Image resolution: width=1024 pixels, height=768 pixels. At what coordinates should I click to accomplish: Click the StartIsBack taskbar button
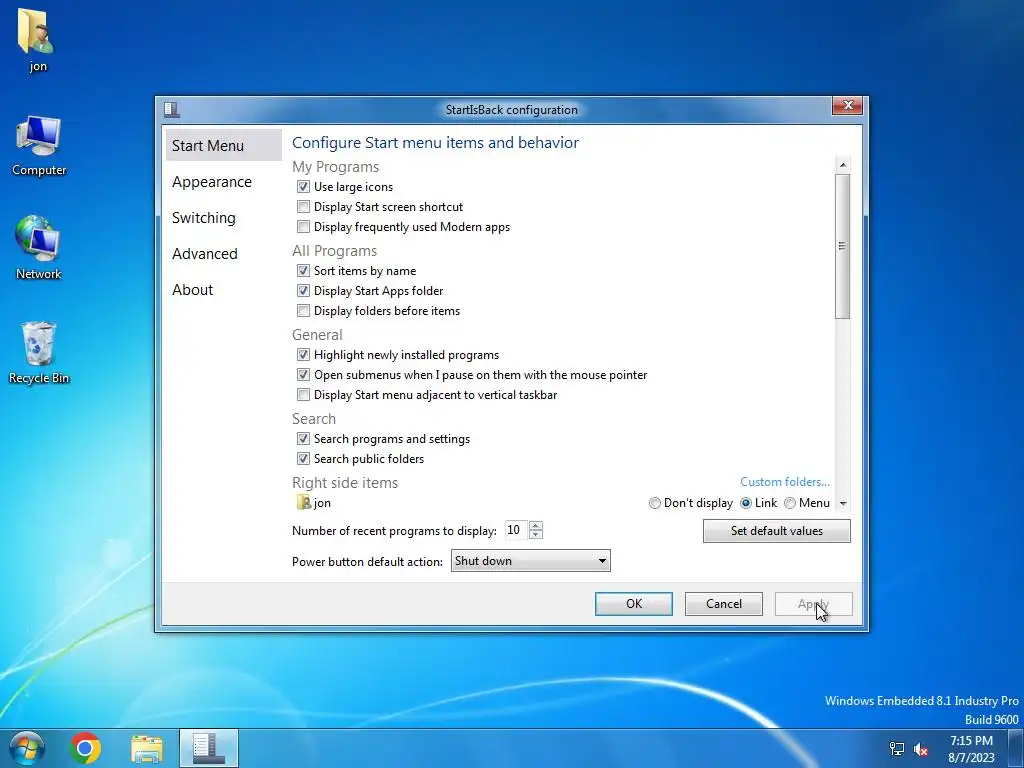pyautogui.click(x=208, y=748)
